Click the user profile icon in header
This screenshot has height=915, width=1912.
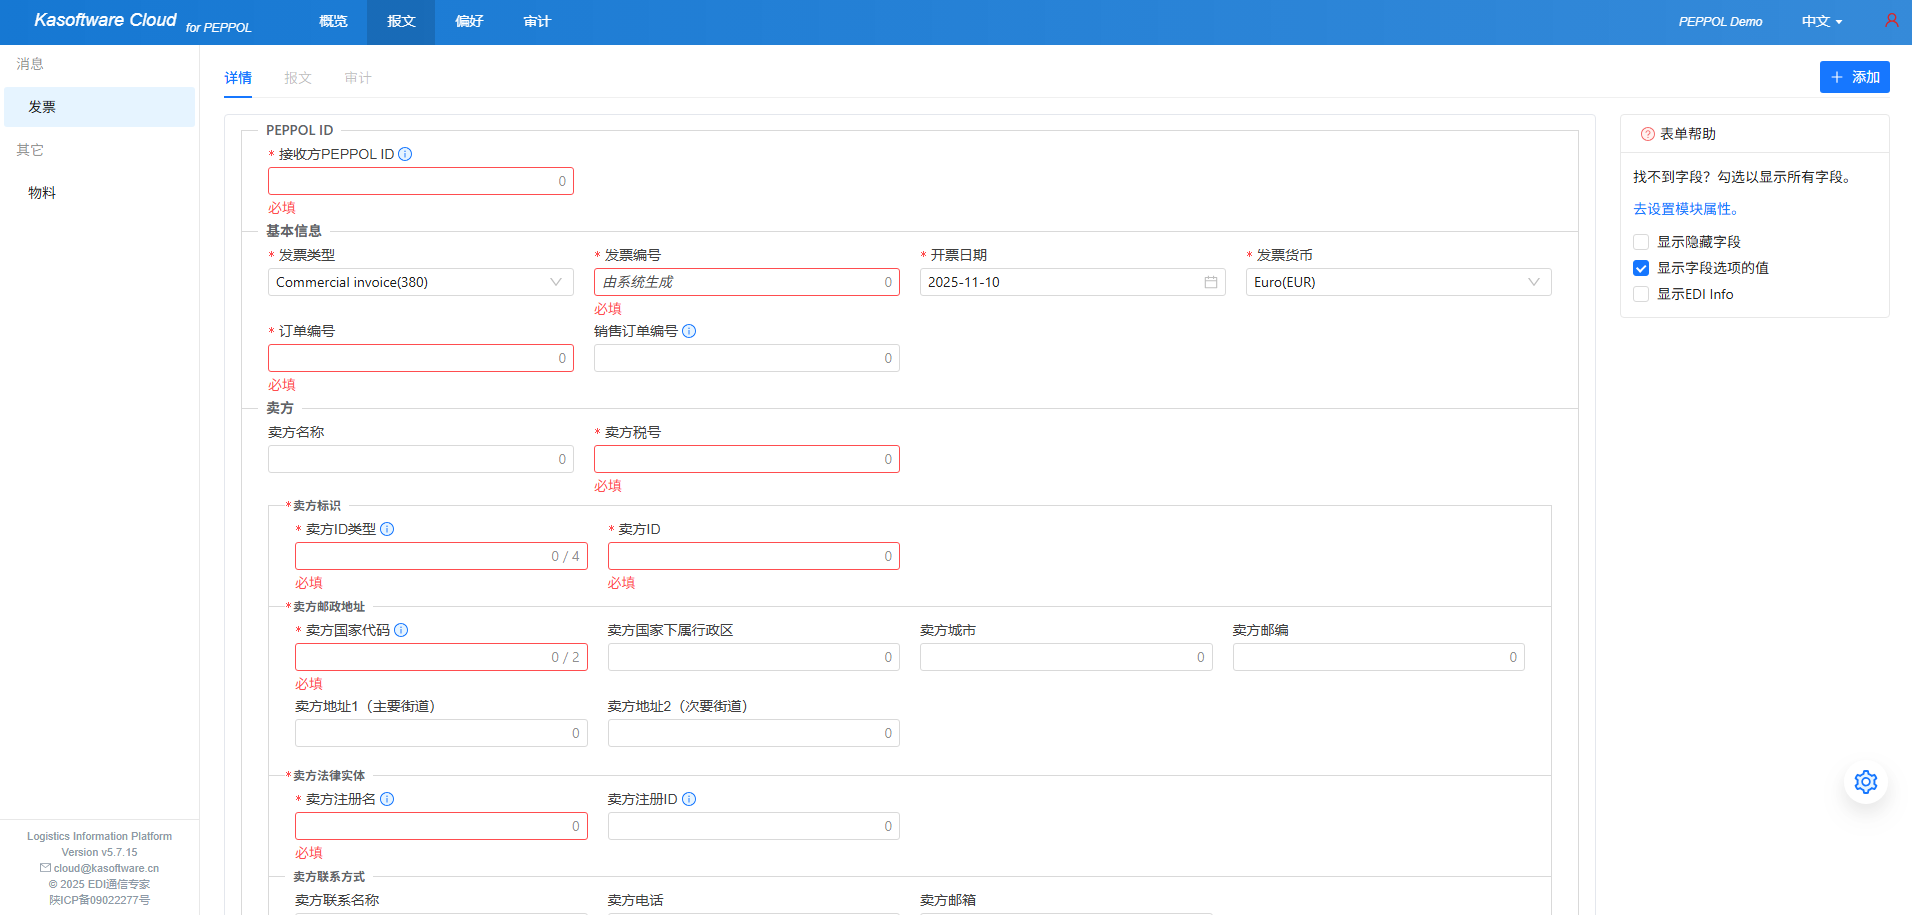pyautogui.click(x=1891, y=21)
